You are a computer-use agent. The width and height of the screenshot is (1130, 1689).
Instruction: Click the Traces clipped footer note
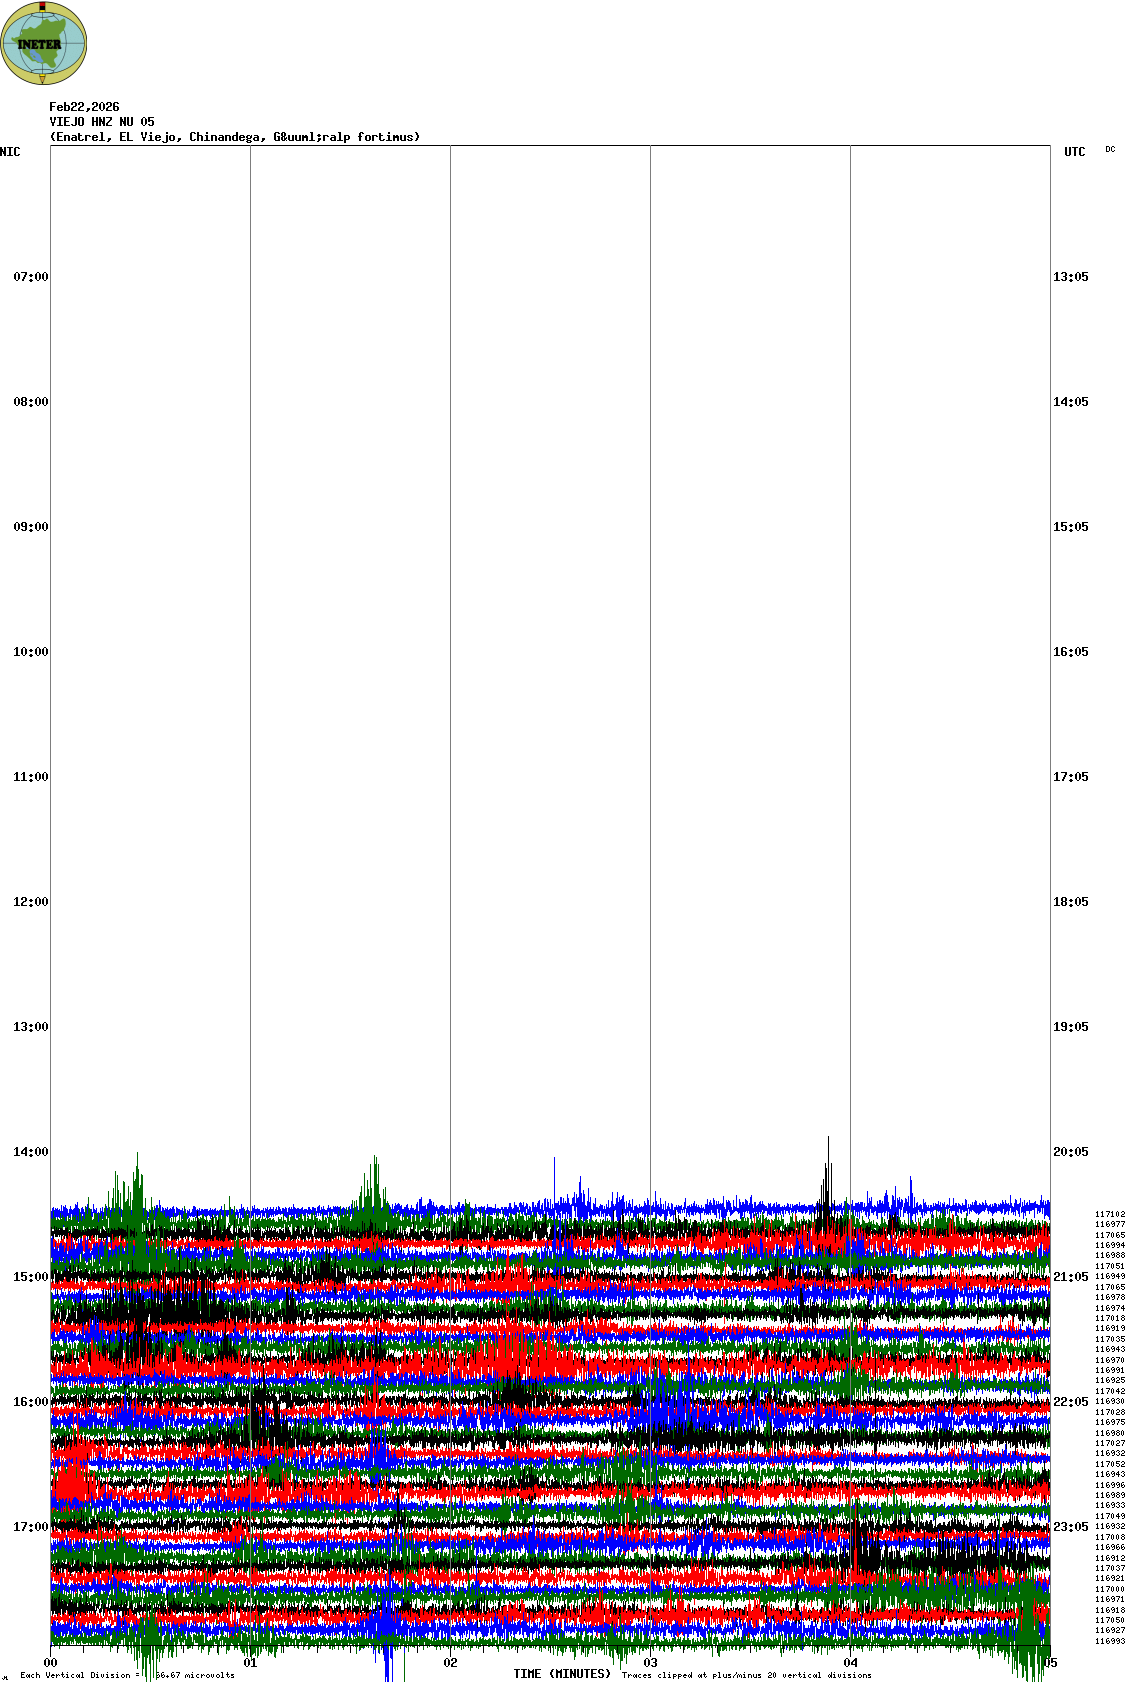[746, 1675]
